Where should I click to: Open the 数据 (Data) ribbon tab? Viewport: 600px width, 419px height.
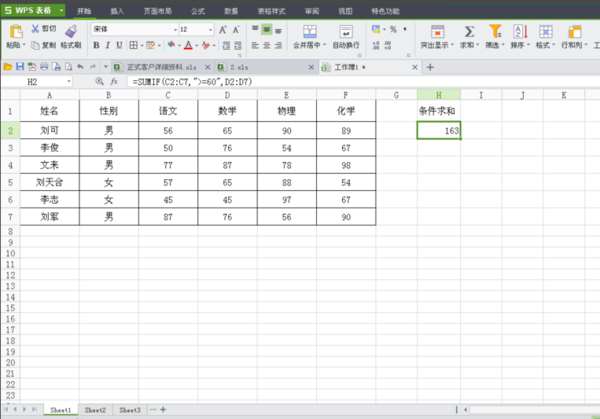coord(231,11)
